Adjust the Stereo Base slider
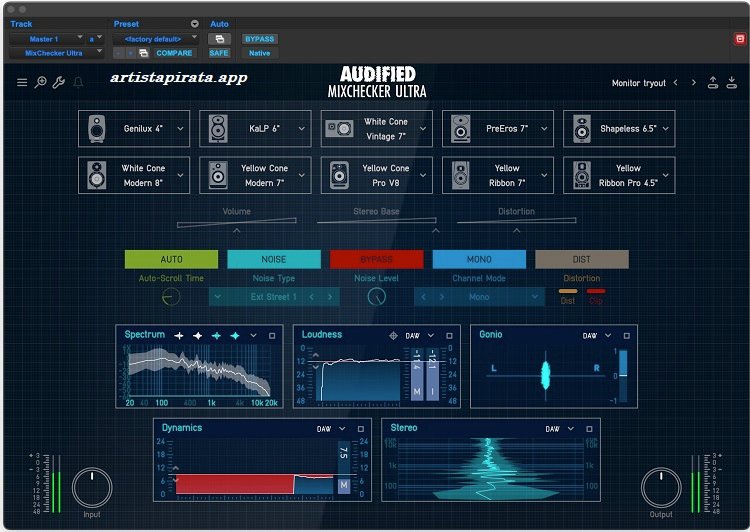This screenshot has height=532, width=750. pos(376,221)
